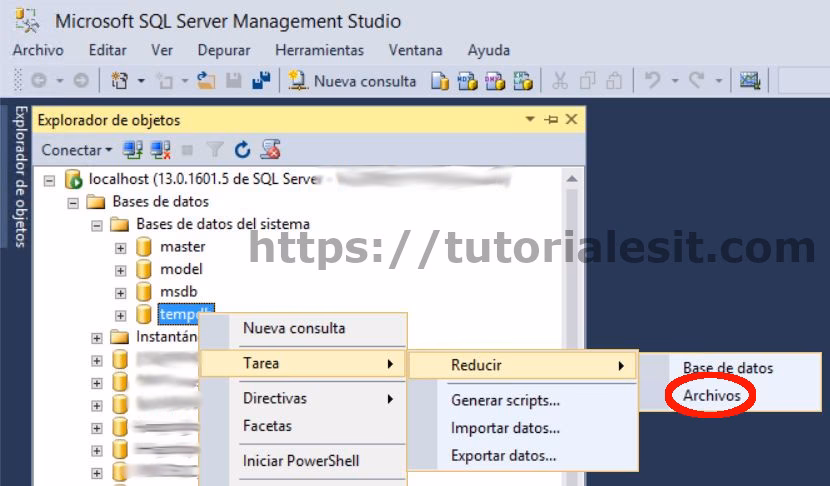Open the Redo history dropdown arrow

719,81
